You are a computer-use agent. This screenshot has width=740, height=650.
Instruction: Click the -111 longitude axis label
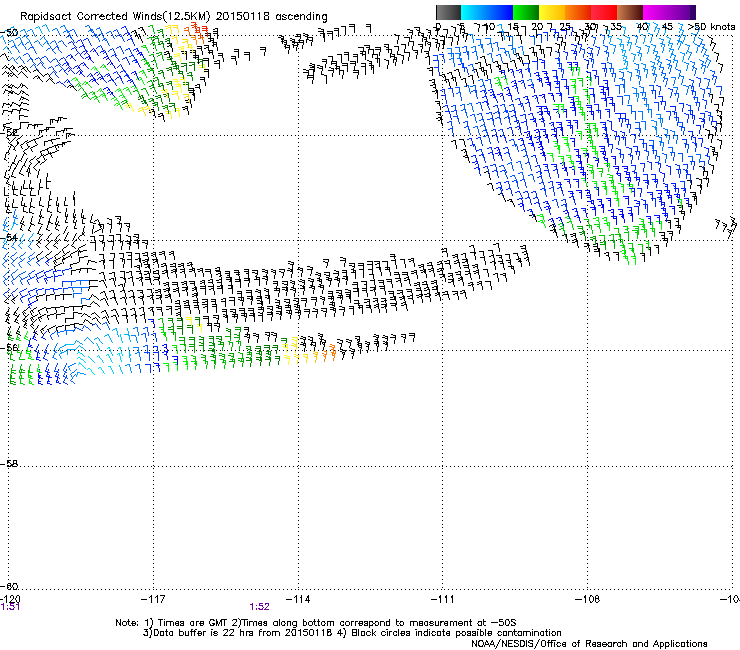tap(443, 599)
